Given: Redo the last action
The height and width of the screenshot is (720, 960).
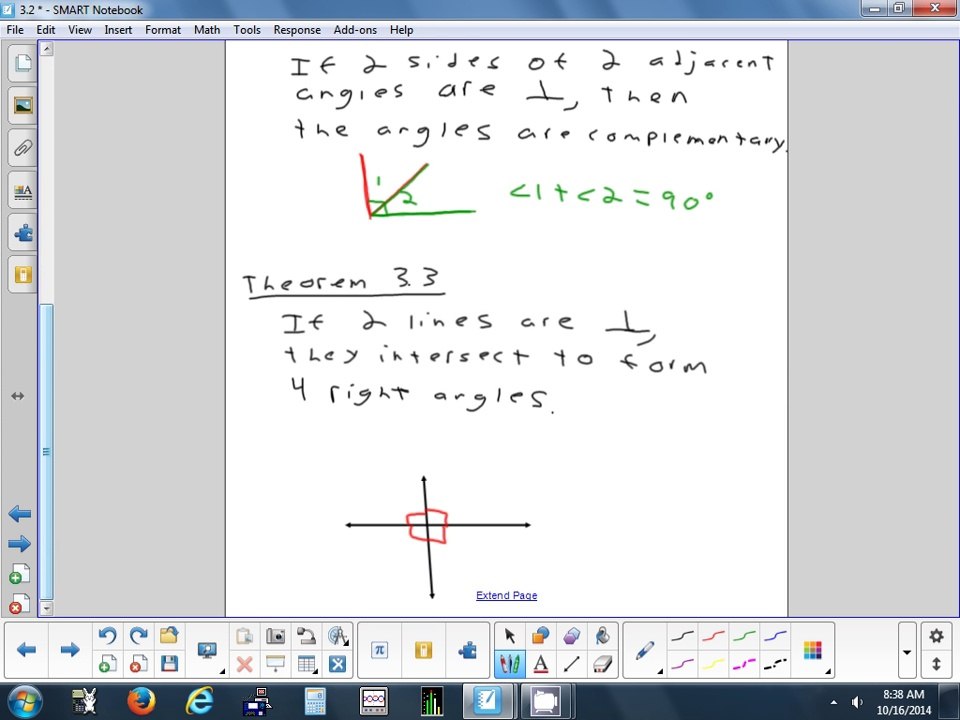Looking at the screenshot, I should (x=138, y=636).
